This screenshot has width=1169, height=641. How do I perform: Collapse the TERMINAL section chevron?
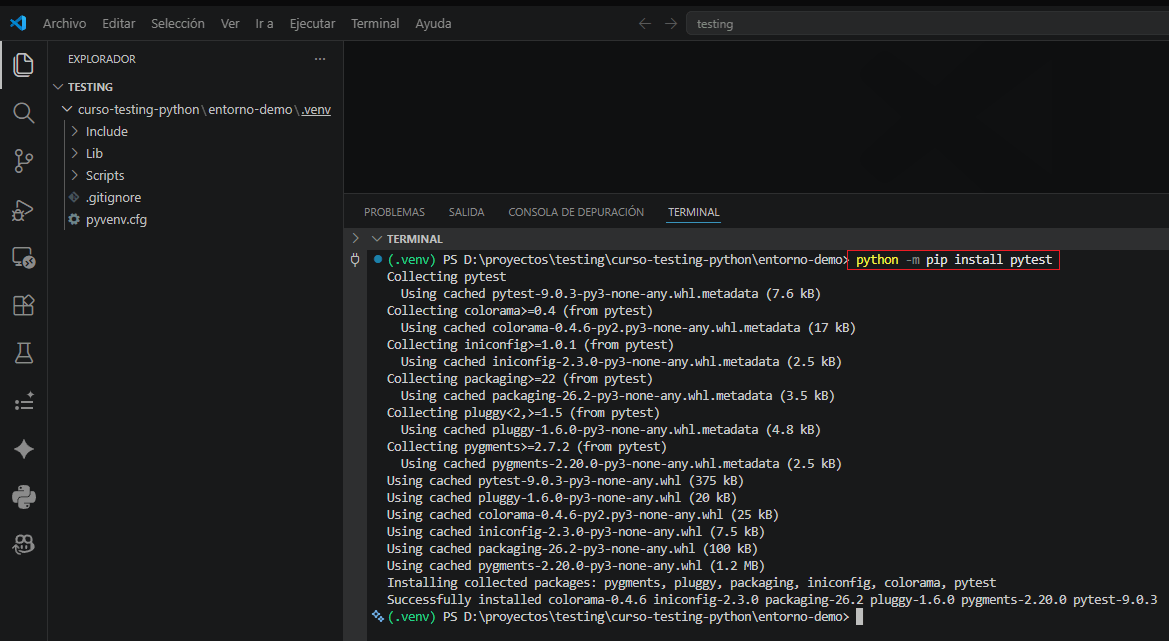pyautogui.click(x=376, y=239)
